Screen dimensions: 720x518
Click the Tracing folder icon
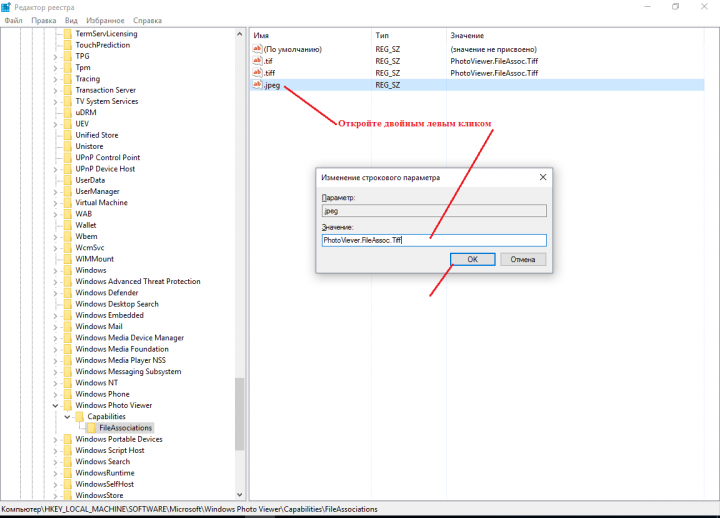click(68, 79)
